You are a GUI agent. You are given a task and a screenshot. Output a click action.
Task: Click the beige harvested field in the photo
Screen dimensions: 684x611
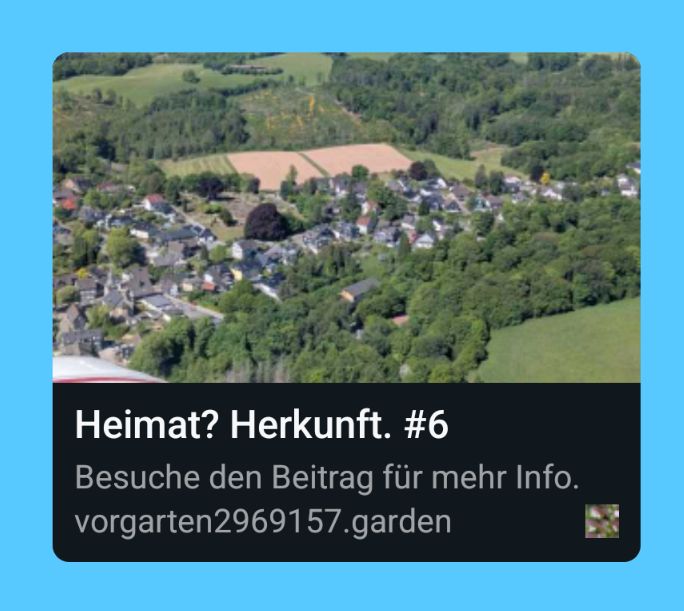pos(316,165)
